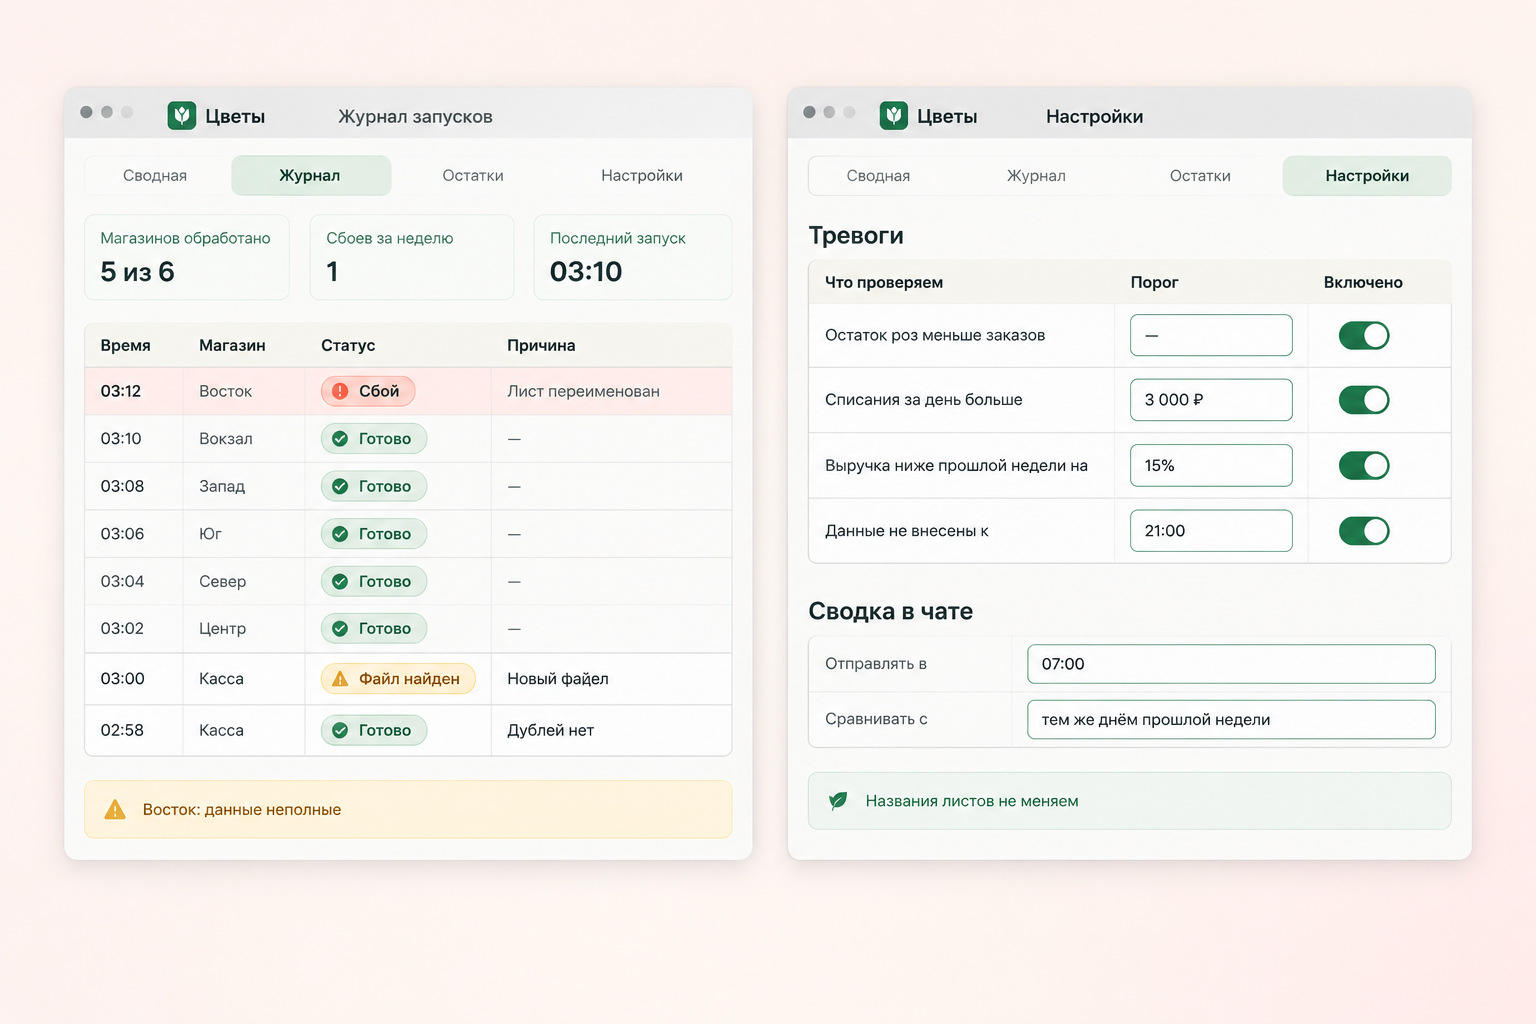Image resolution: width=1536 pixels, height=1024 pixels.
Task: Click the Файл найден status badge
Action: click(398, 679)
